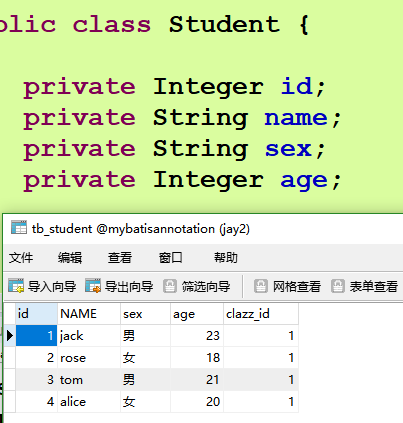Click the Import Wizard icon (导入向导)

pos(16,286)
